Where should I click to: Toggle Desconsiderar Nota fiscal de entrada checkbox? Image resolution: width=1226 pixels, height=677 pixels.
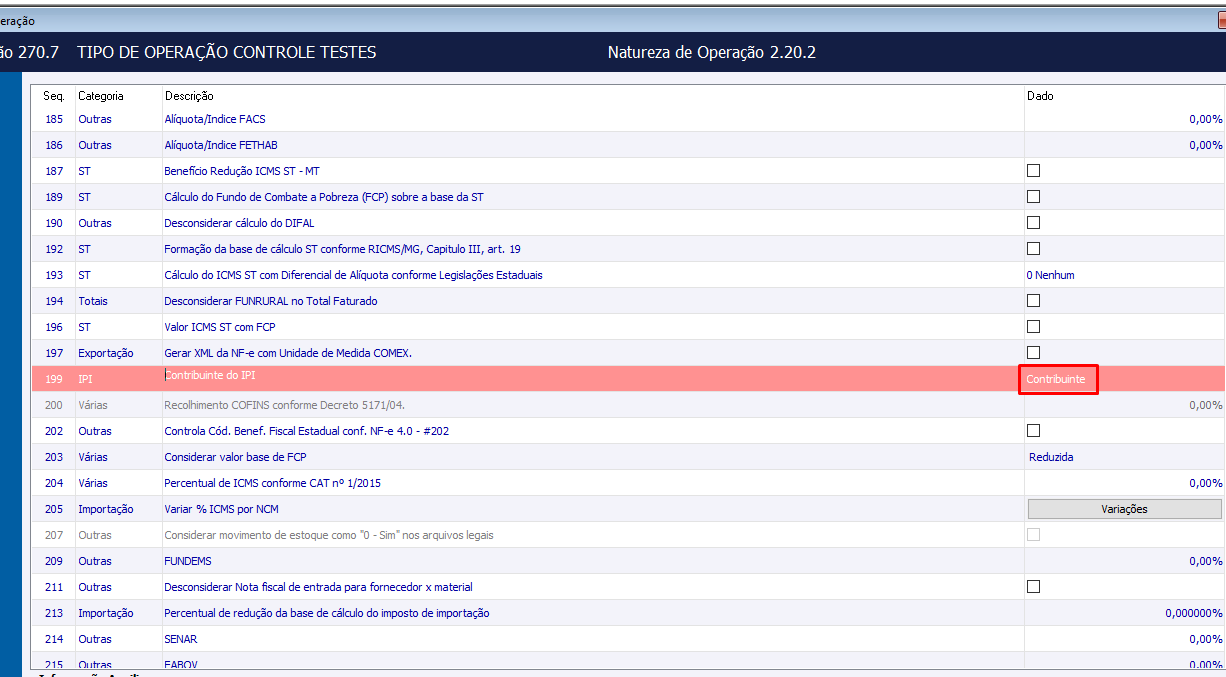pyautogui.click(x=1033, y=587)
